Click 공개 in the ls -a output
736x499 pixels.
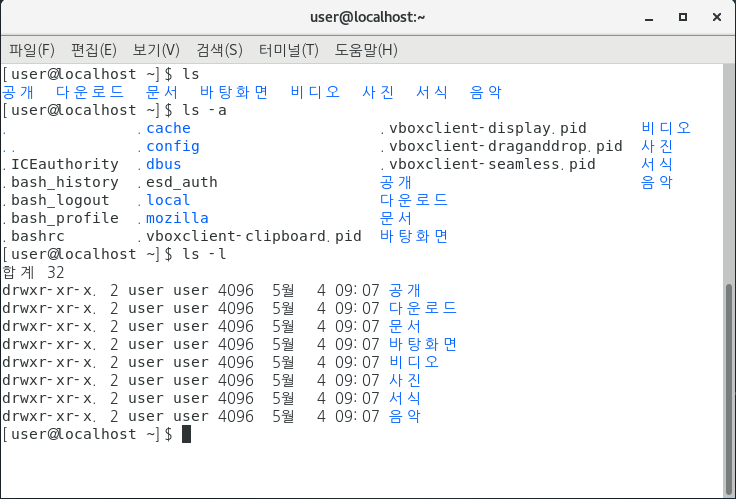(396, 182)
